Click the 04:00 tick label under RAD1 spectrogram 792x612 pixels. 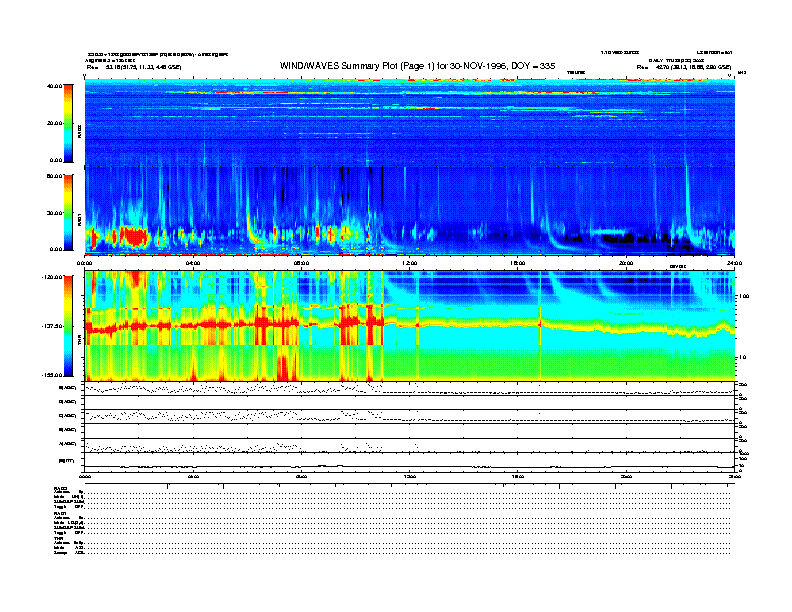tap(193, 263)
